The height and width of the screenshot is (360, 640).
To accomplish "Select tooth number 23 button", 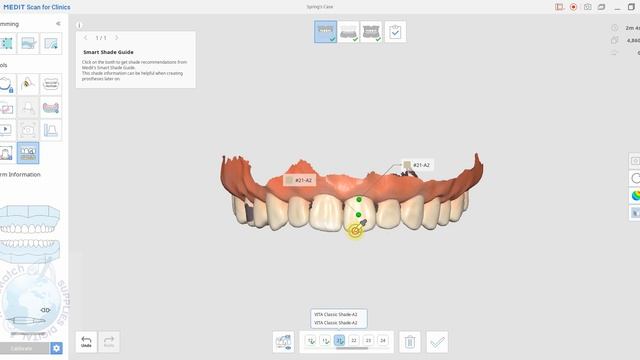I will click(x=368, y=340).
